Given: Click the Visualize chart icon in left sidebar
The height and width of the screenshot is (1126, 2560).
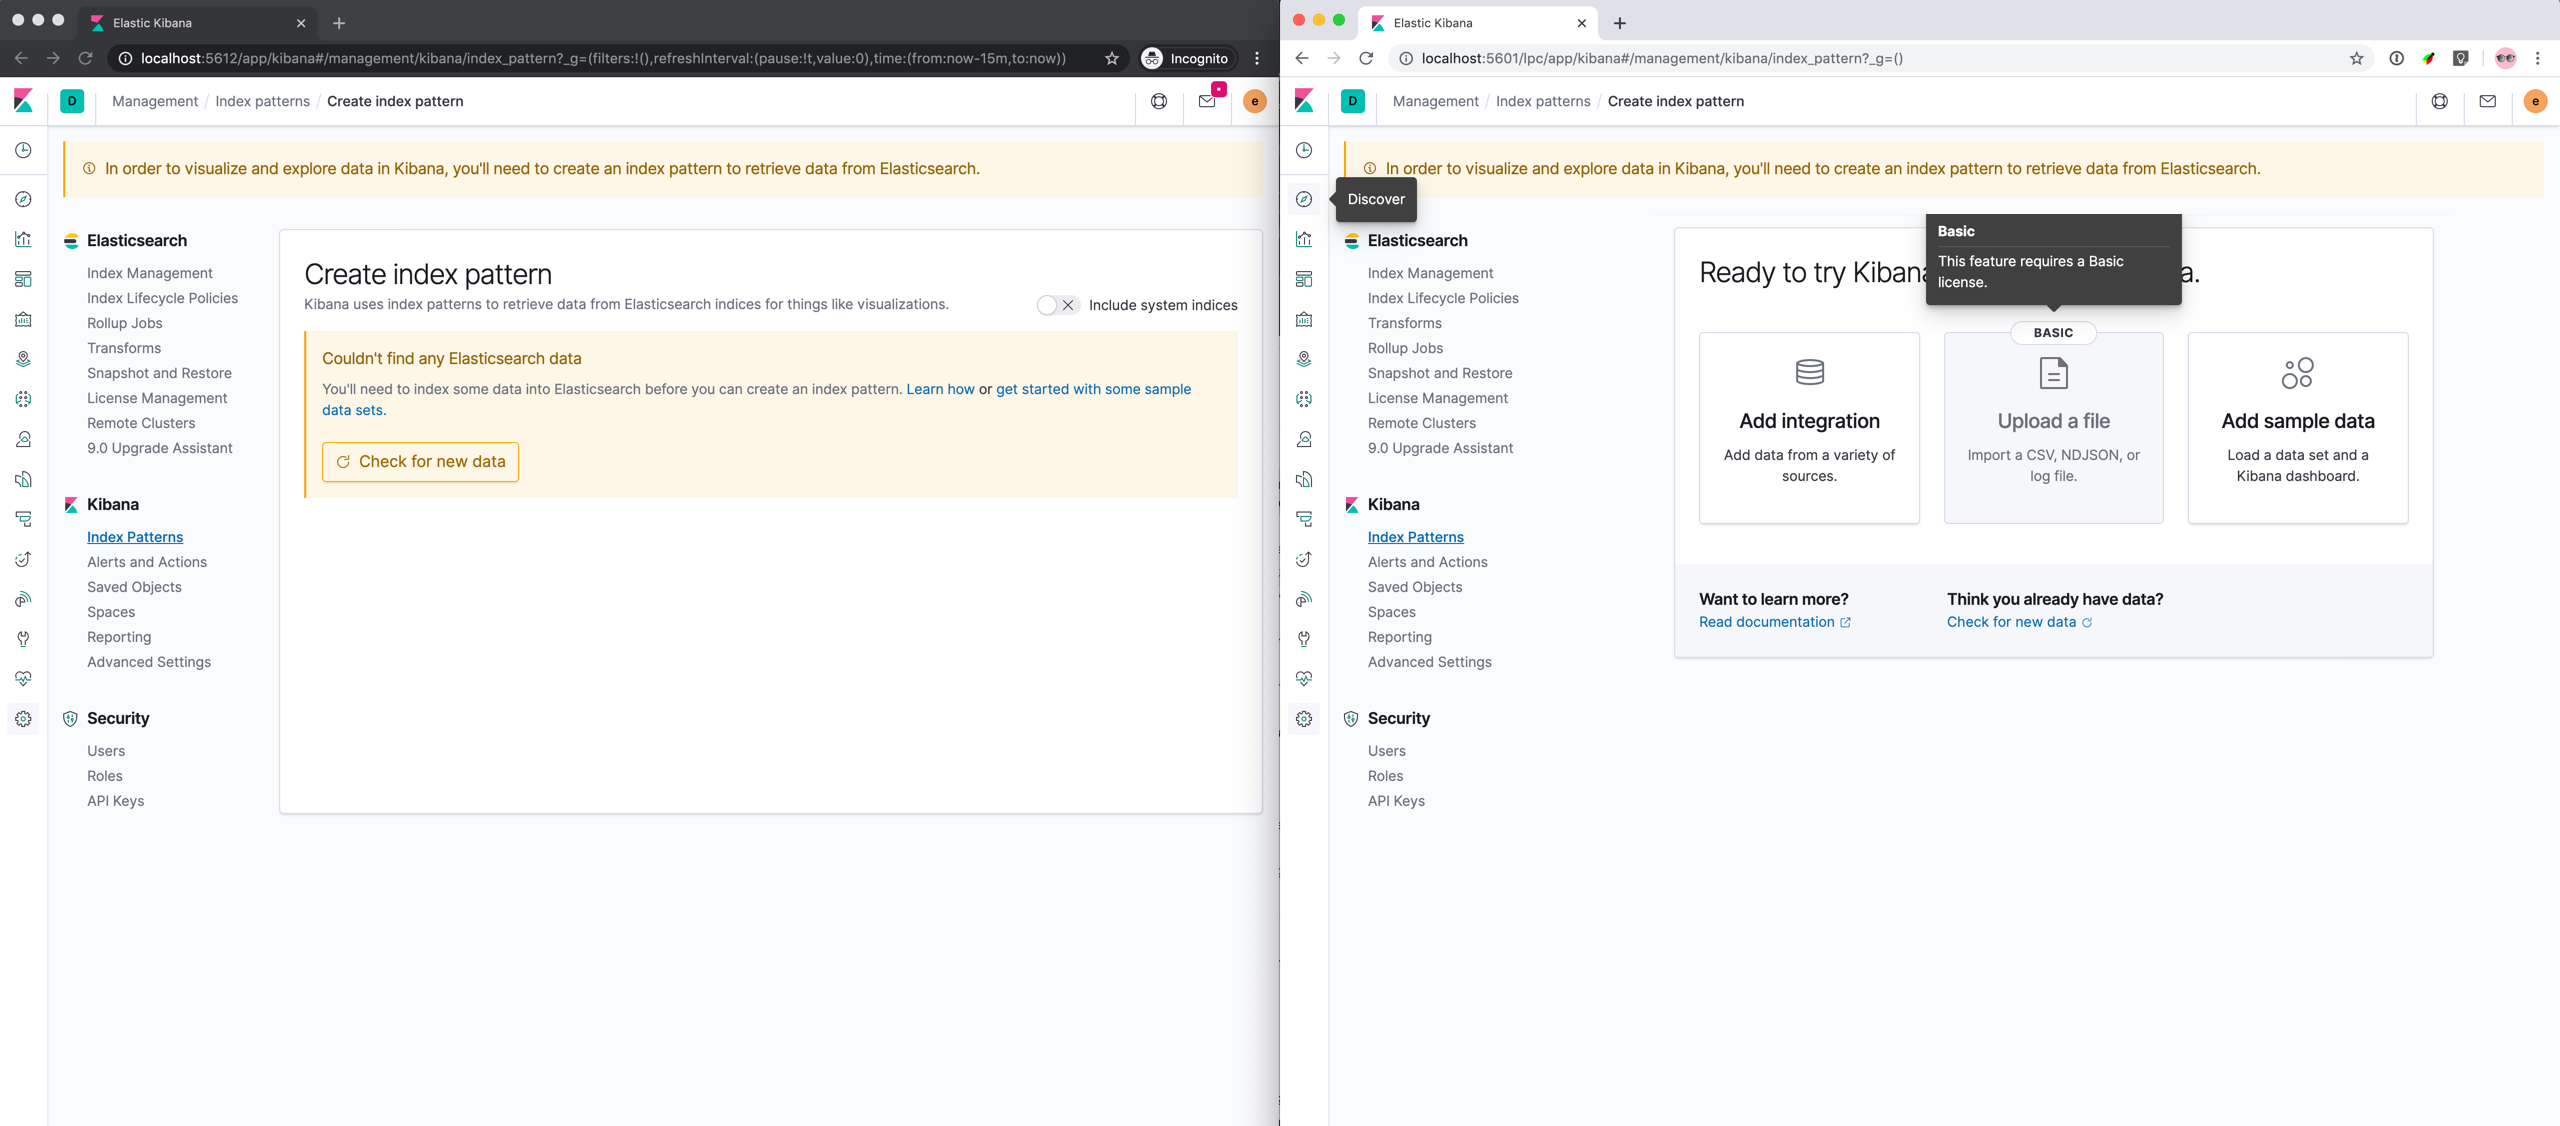Looking at the screenshot, I should pos(23,239).
